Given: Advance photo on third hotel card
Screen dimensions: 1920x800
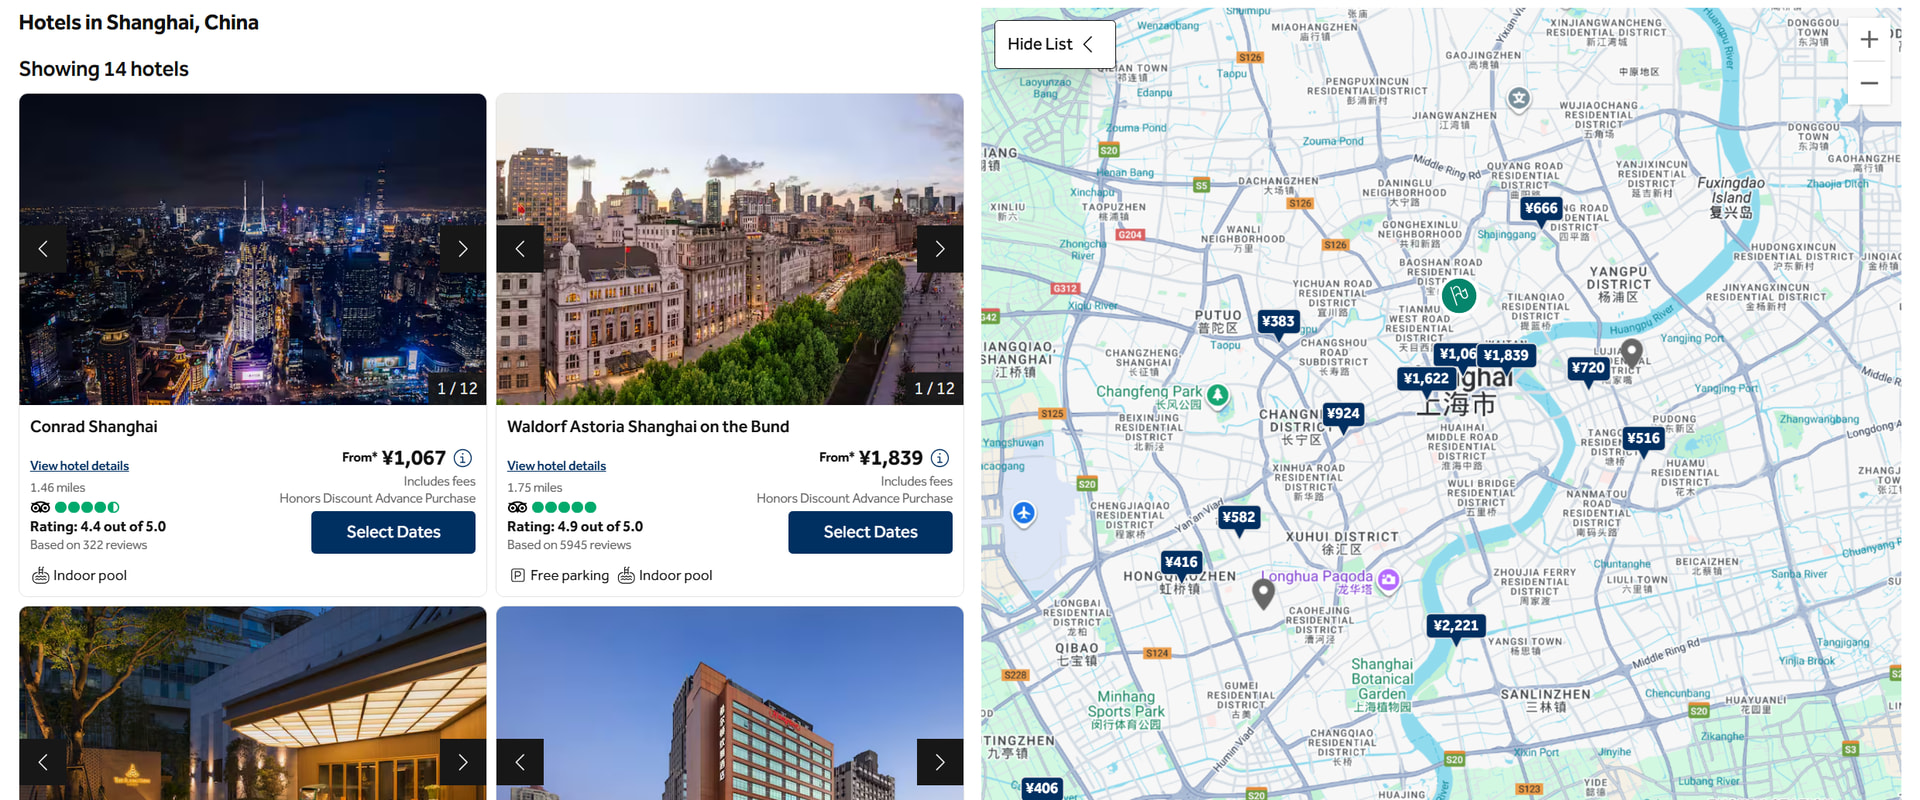Looking at the screenshot, I should click(x=462, y=762).
